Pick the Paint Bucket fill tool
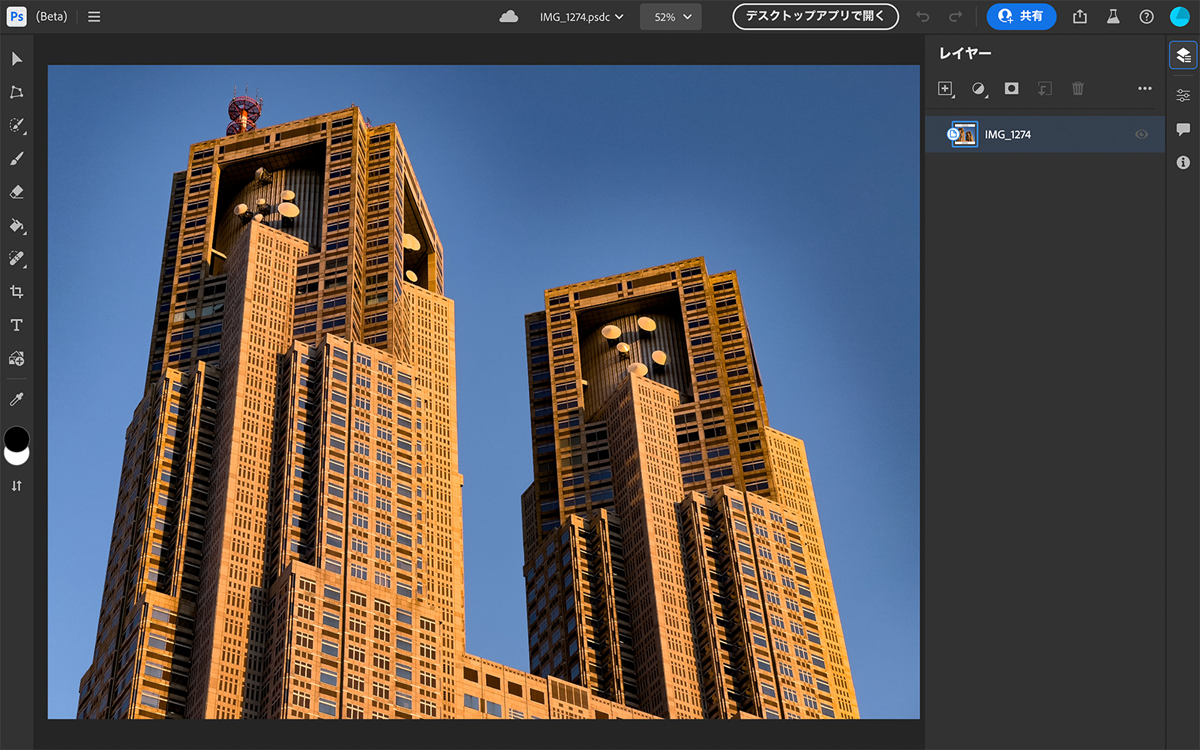Screen dimensions: 1200x750 click(17, 225)
